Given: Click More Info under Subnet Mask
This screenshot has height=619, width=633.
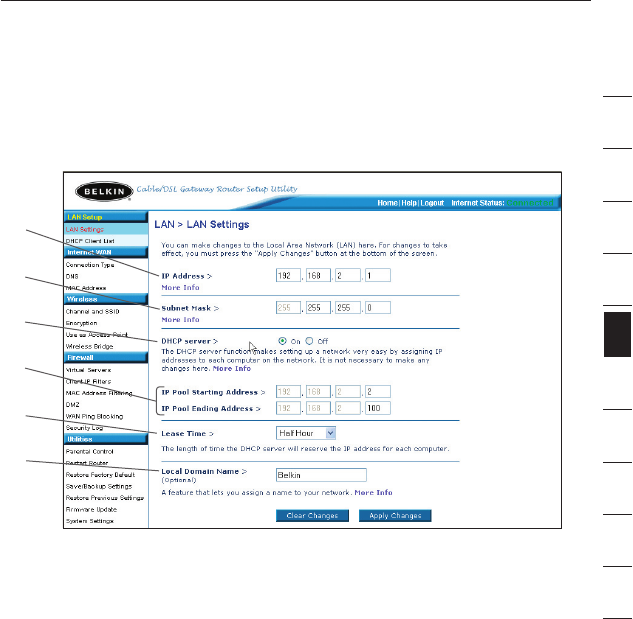Looking at the screenshot, I should [180, 319].
